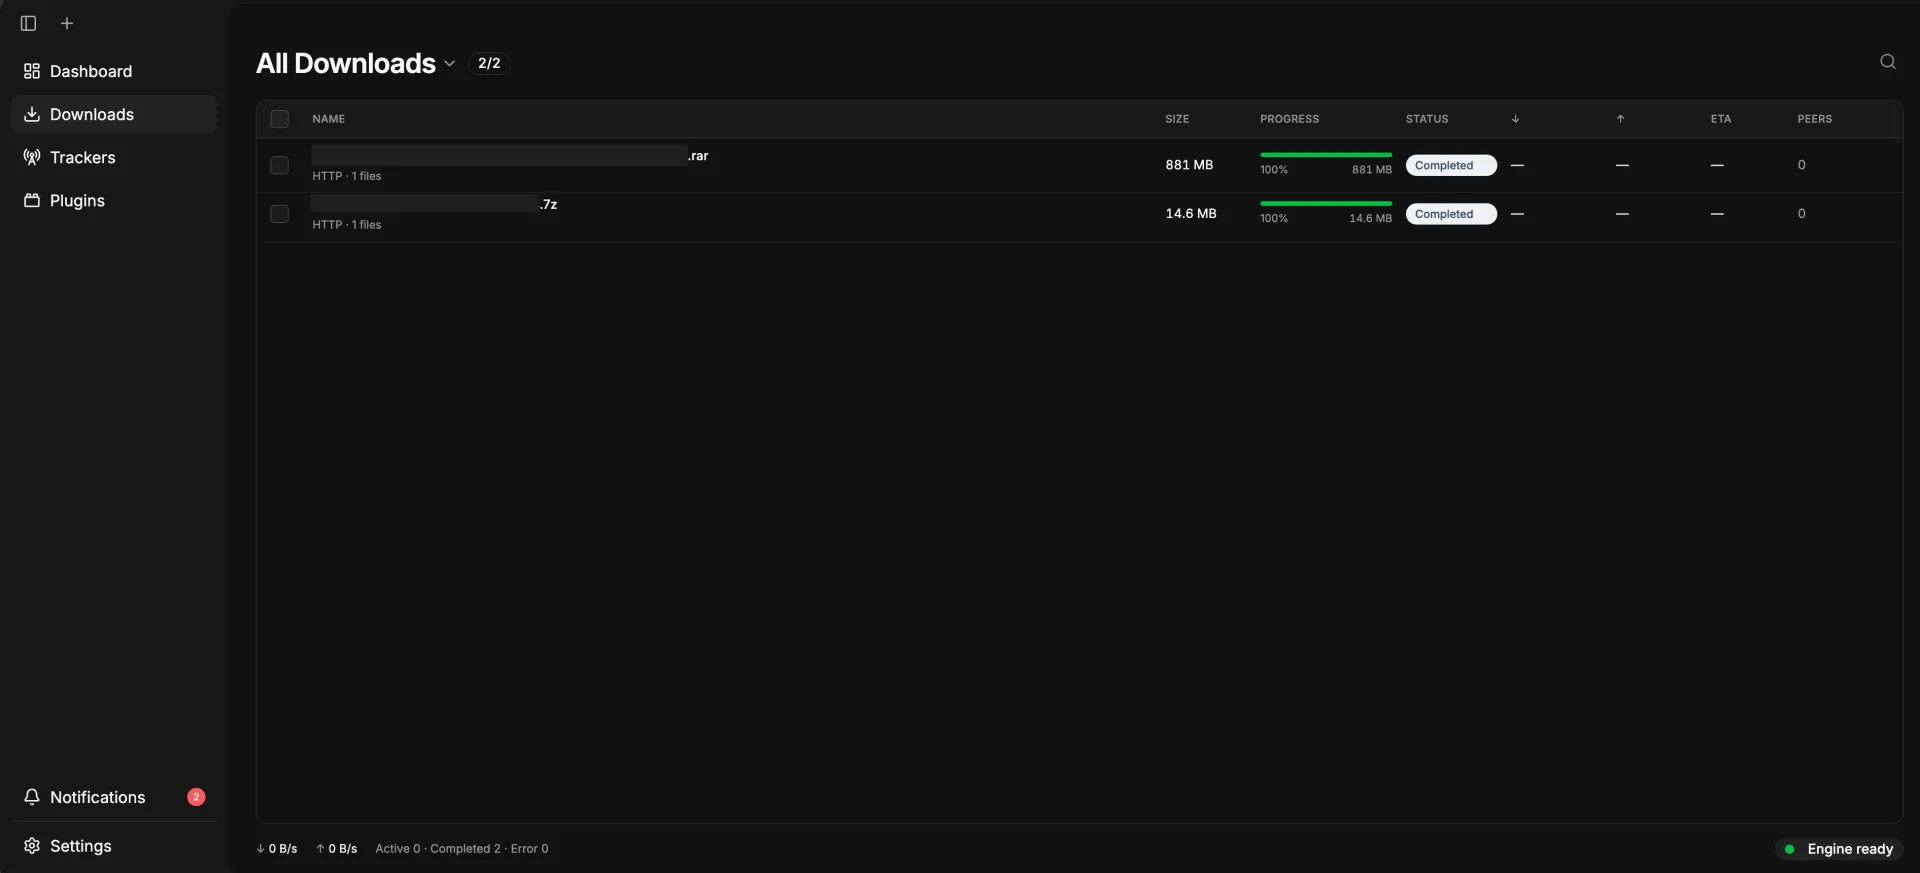The width and height of the screenshot is (1920, 873).
Task: Click the green Engine ready status dot
Action: [x=1789, y=849]
